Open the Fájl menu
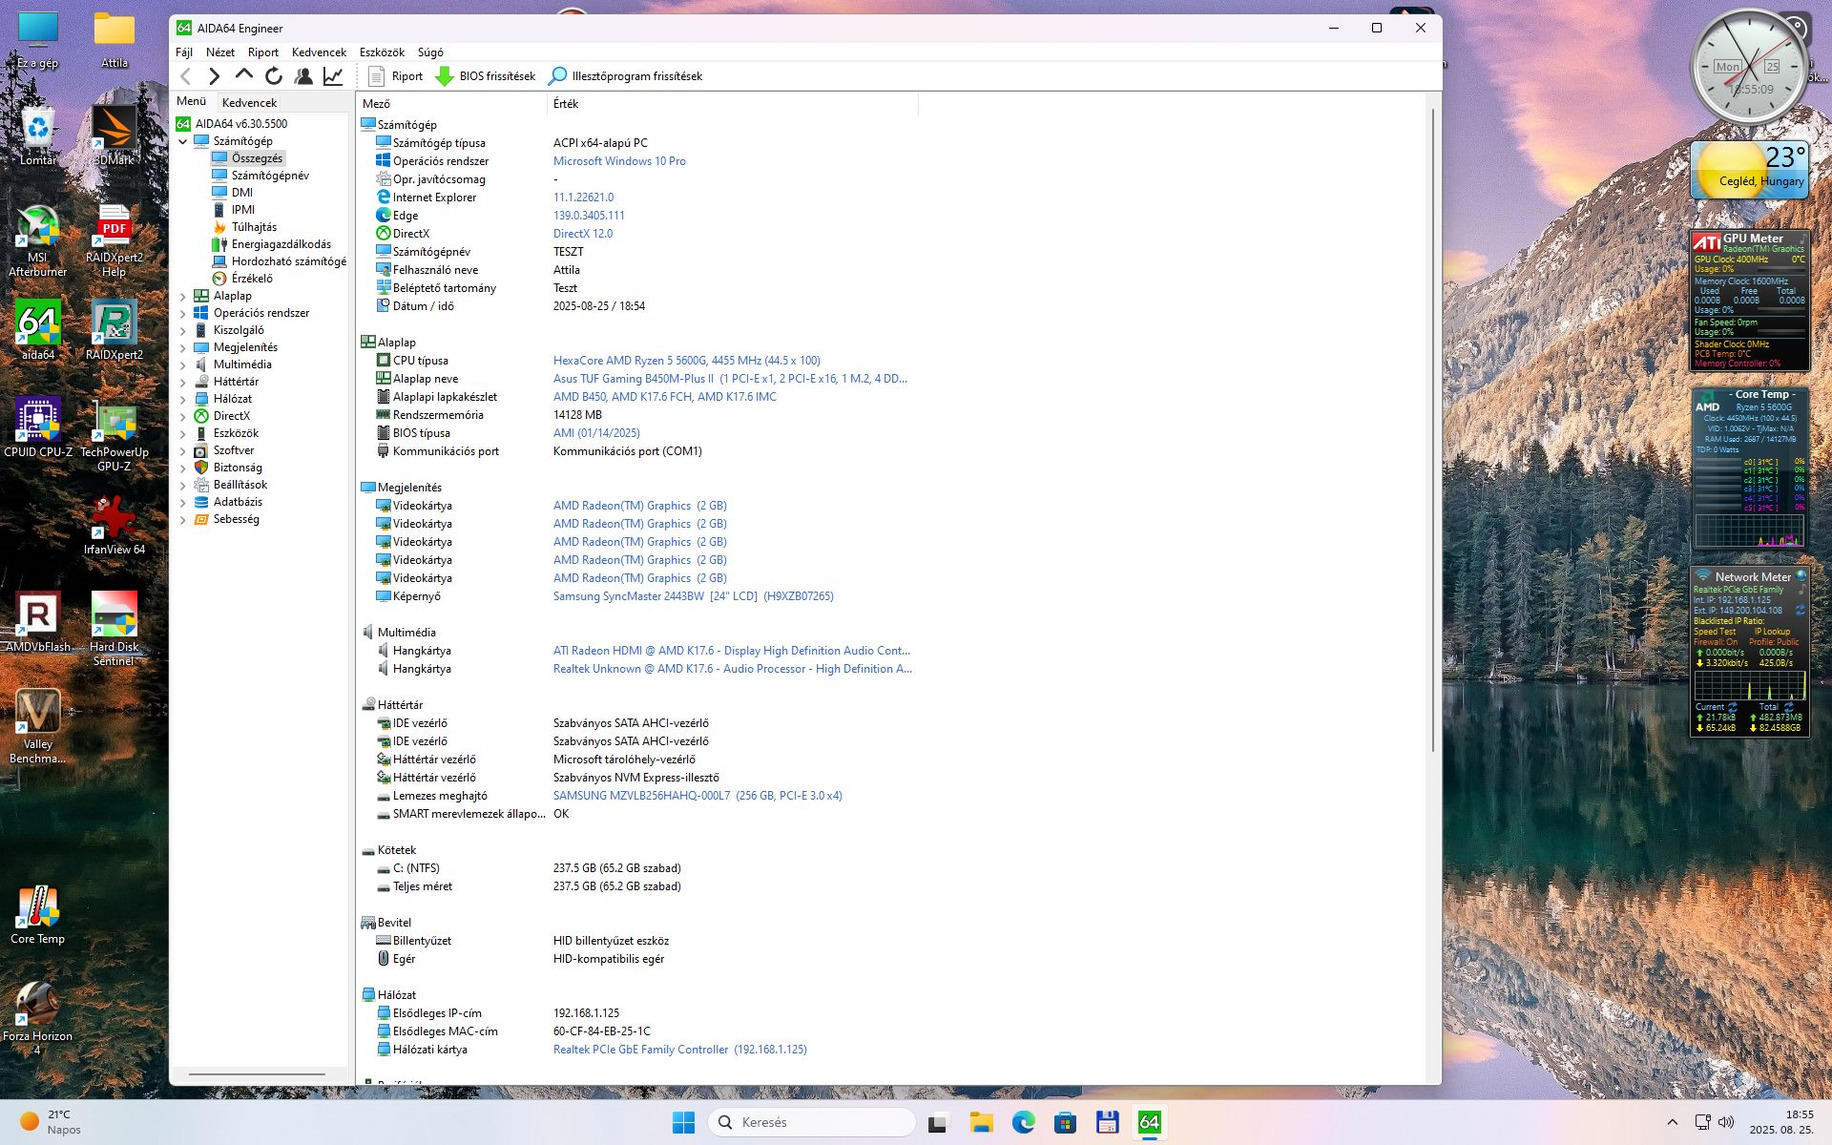 coord(184,52)
